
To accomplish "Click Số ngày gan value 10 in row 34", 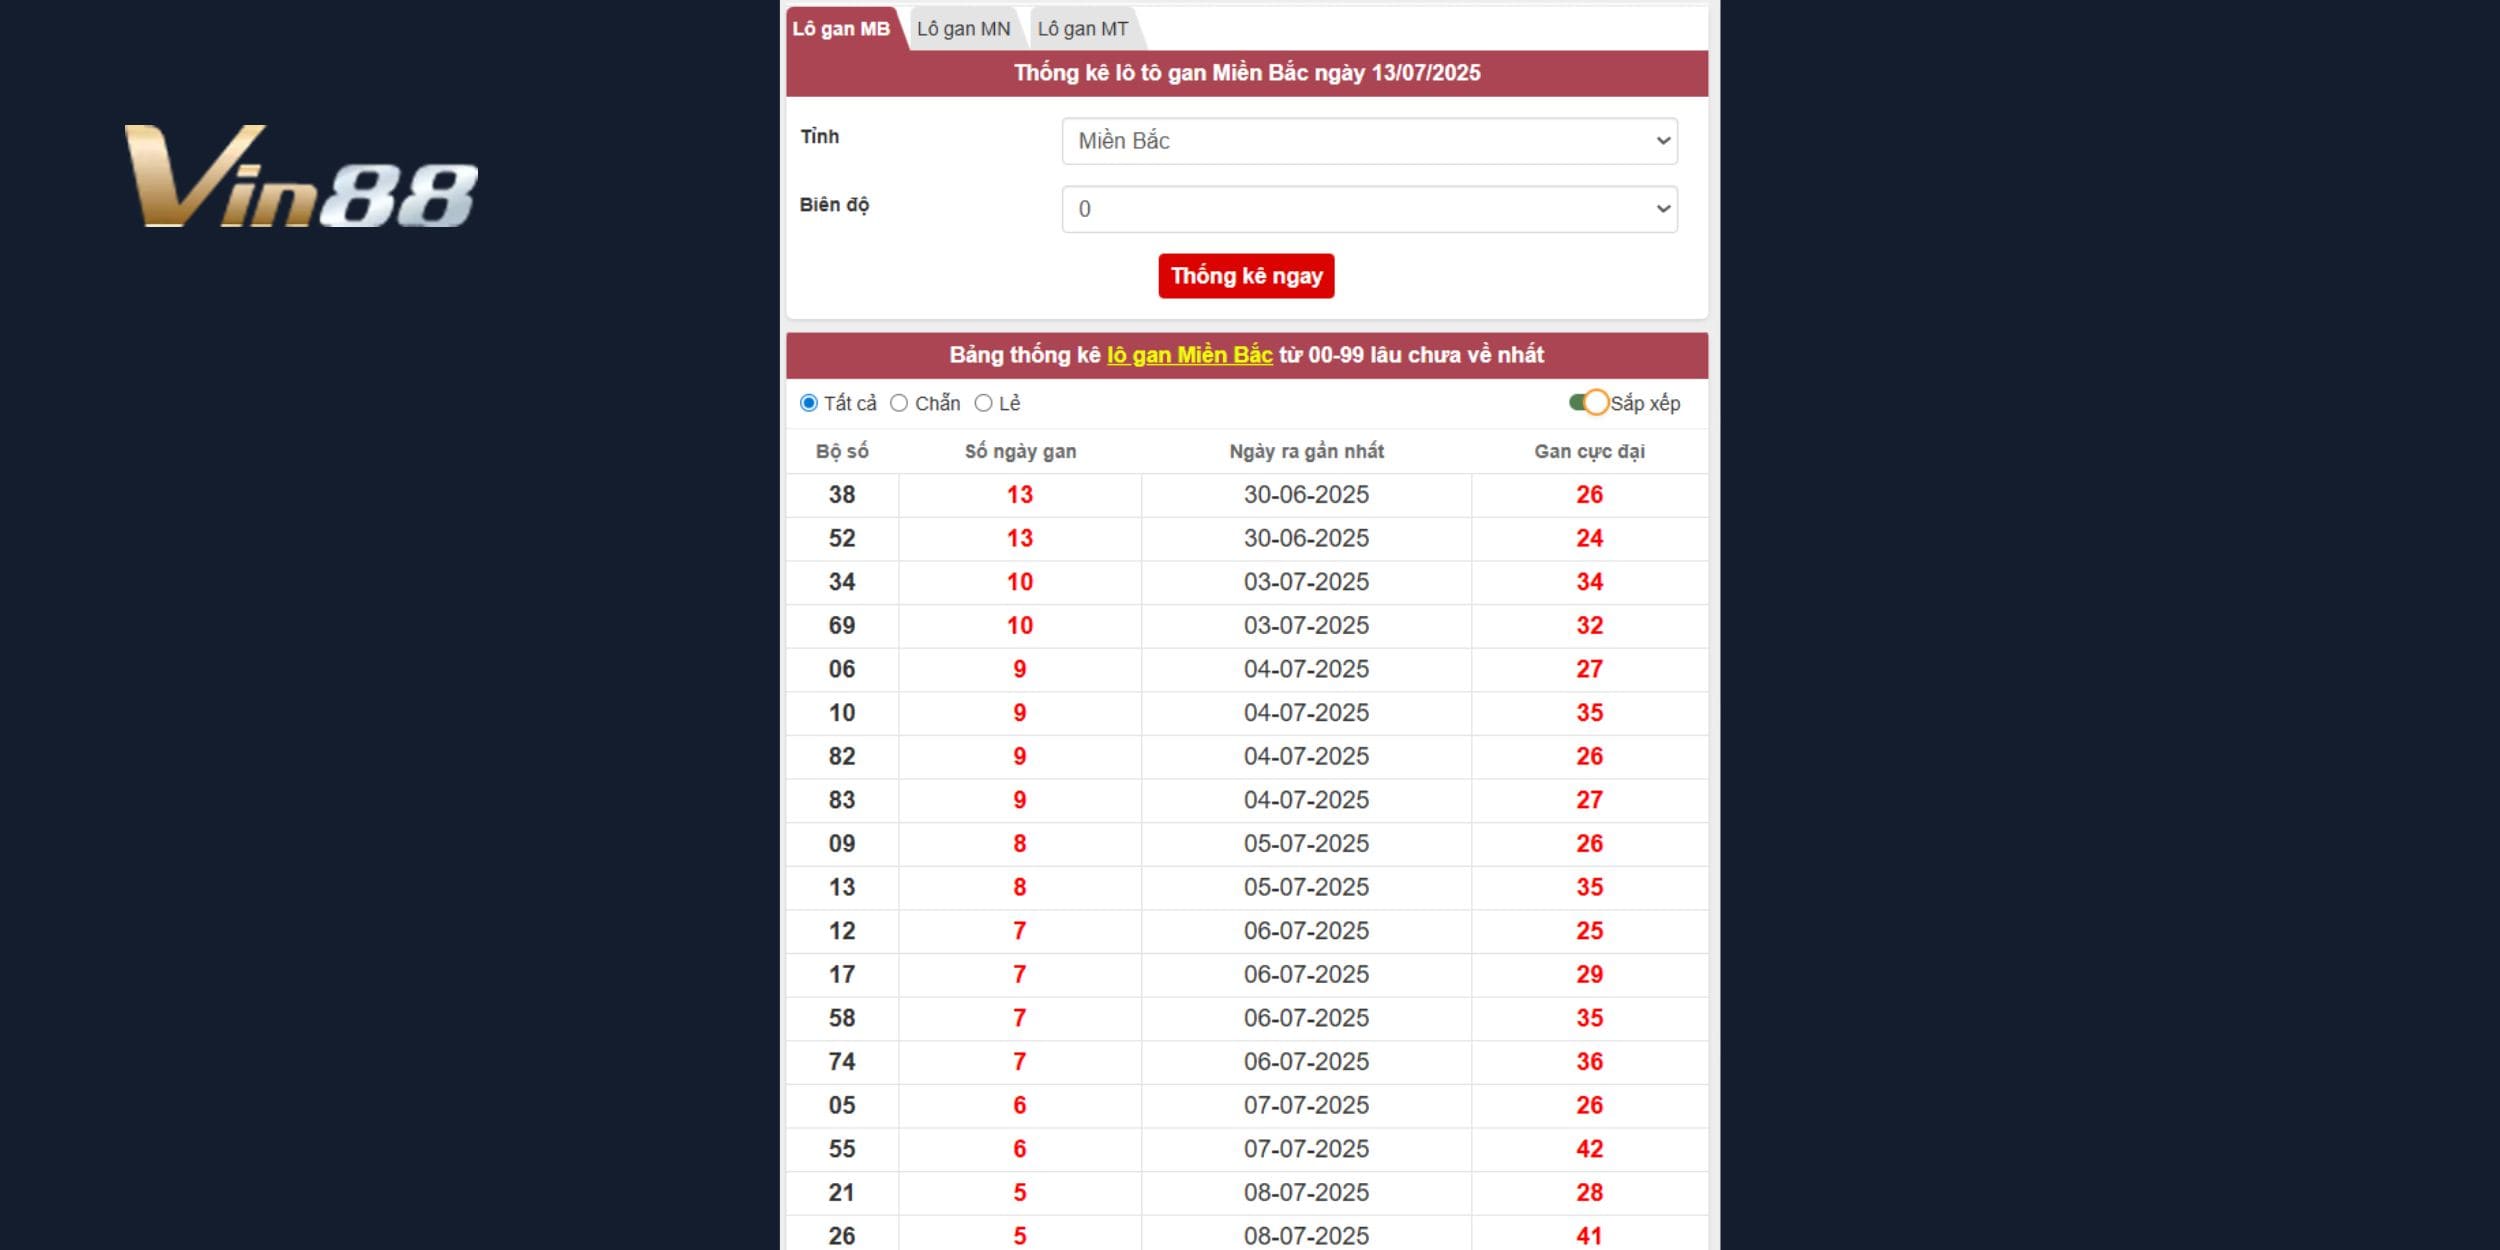I will [x=1020, y=582].
